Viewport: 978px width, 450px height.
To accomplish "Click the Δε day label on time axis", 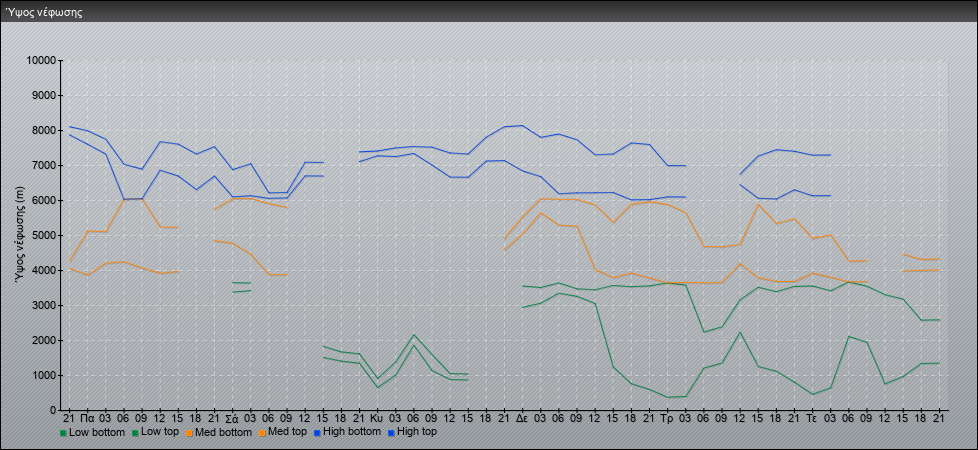I will tap(521, 418).
